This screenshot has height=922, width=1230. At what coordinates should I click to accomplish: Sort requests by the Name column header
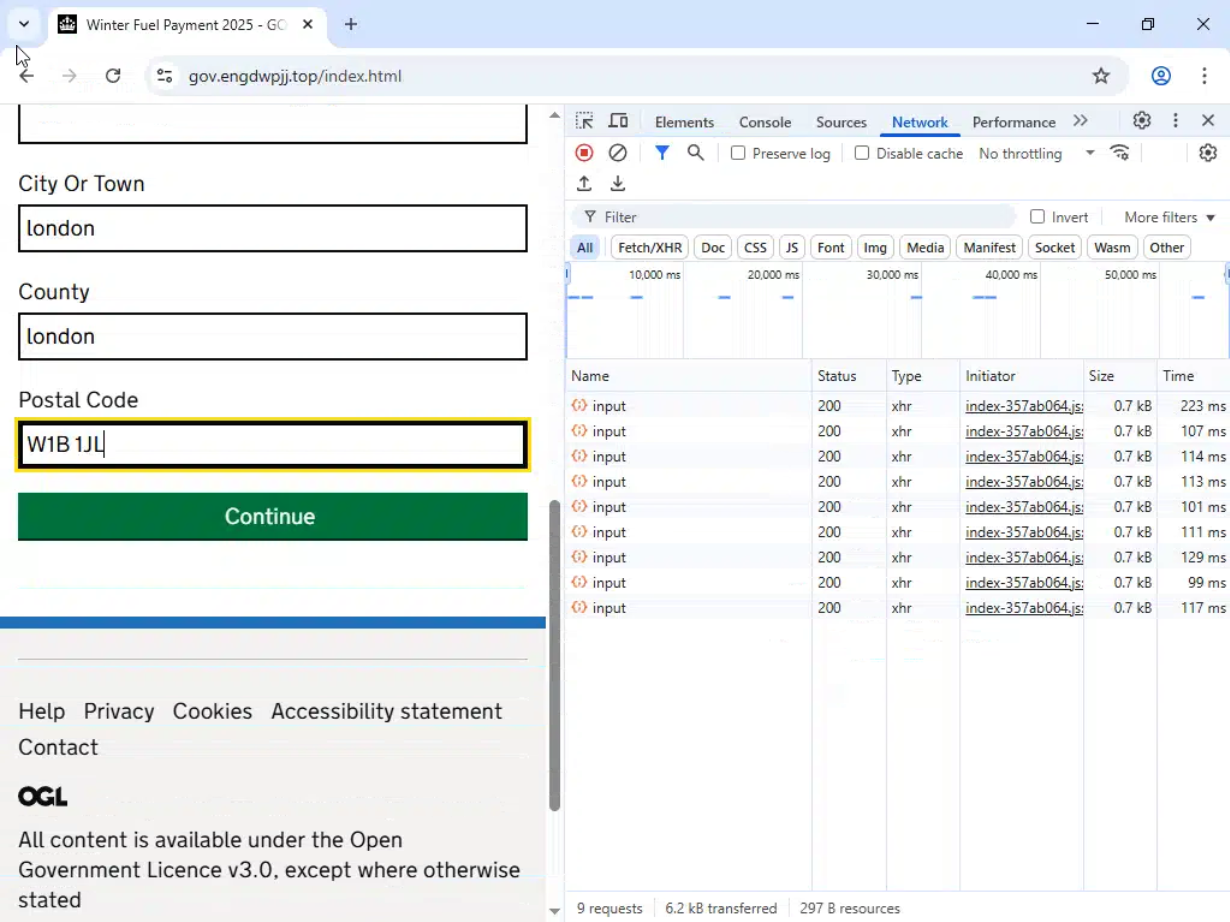688,376
